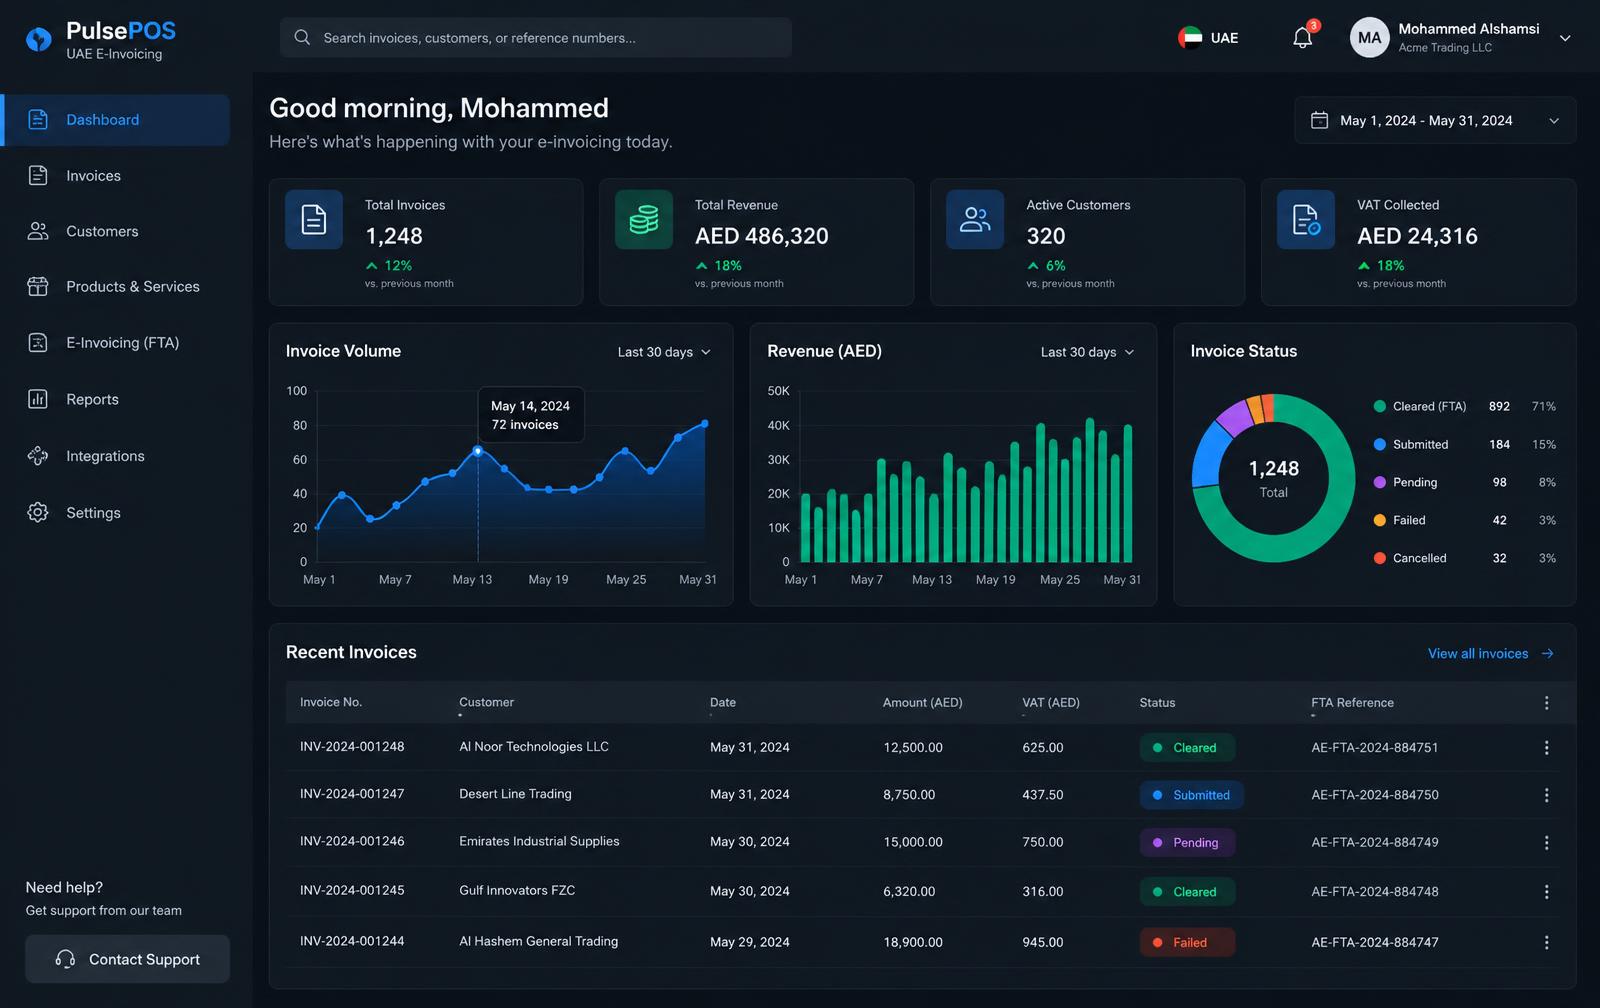Click Pending purple legend dot
The height and width of the screenshot is (1008, 1600).
point(1380,482)
